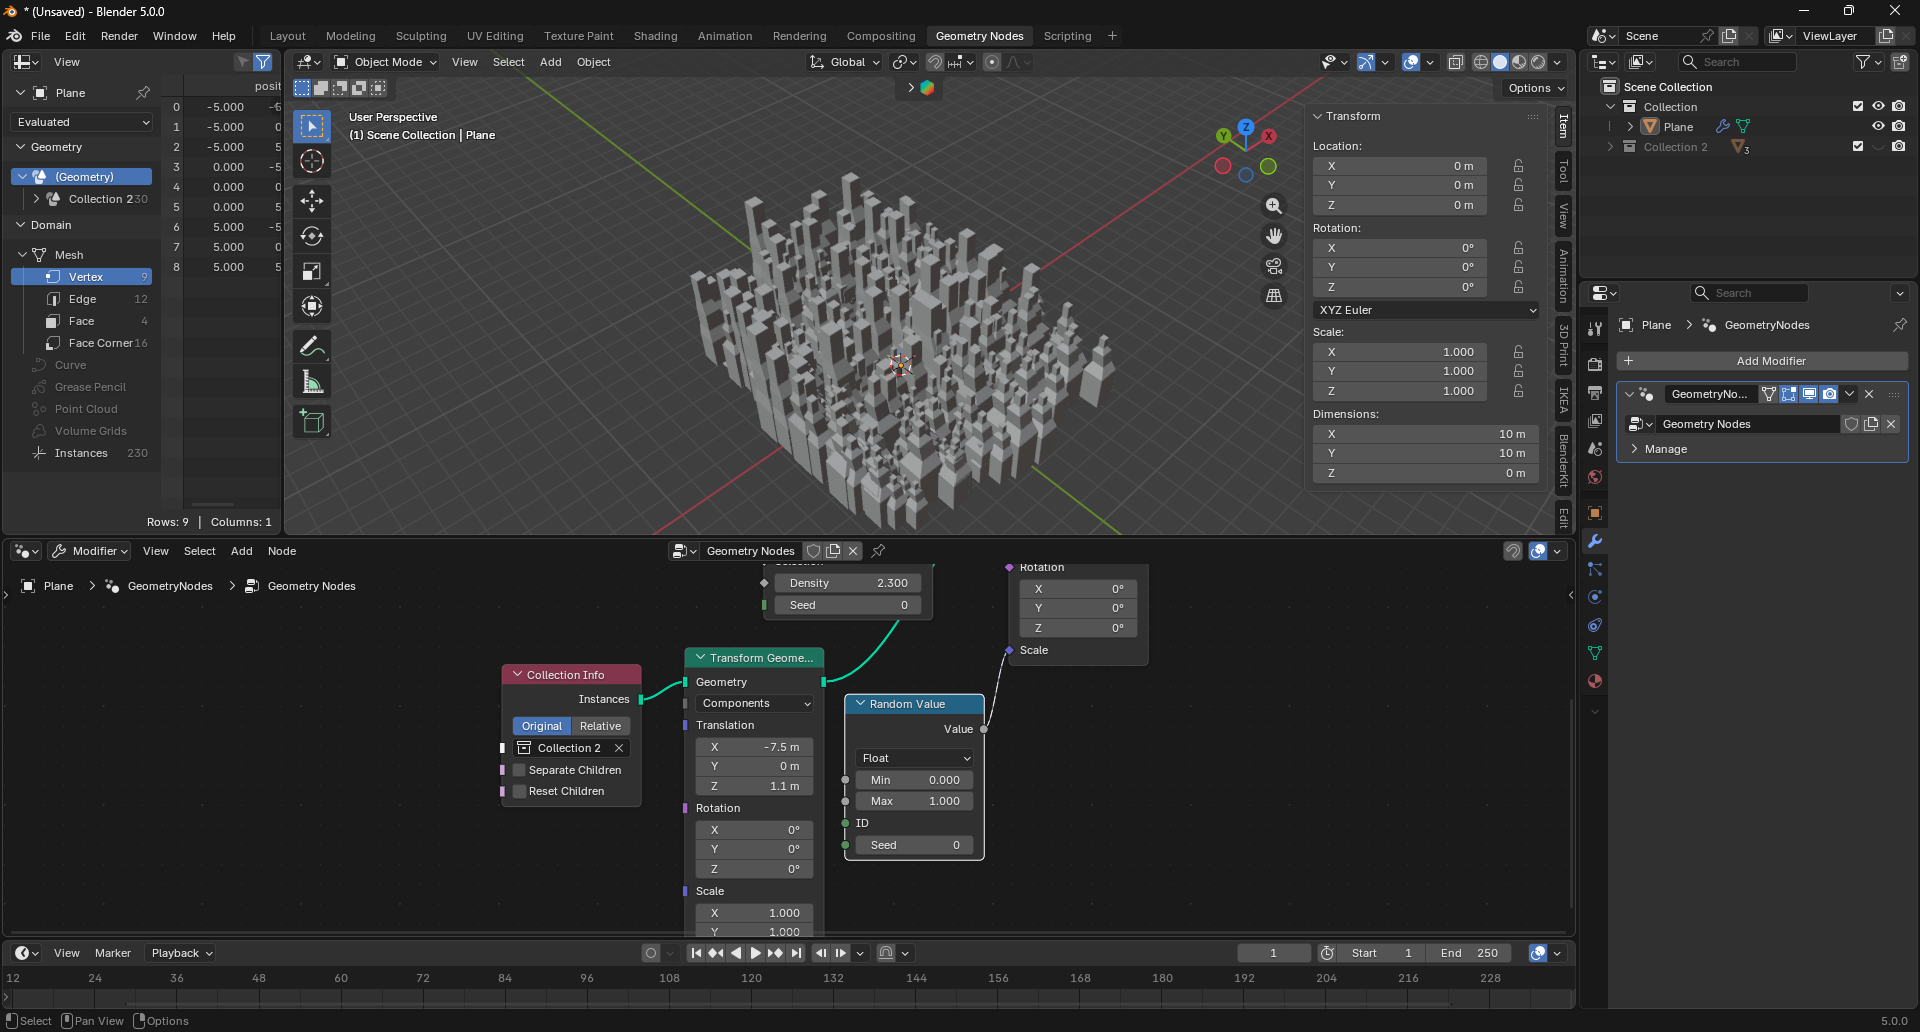Switch perspective/orthographic grid icon
This screenshot has width=1920, height=1032.
coord(1273,296)
